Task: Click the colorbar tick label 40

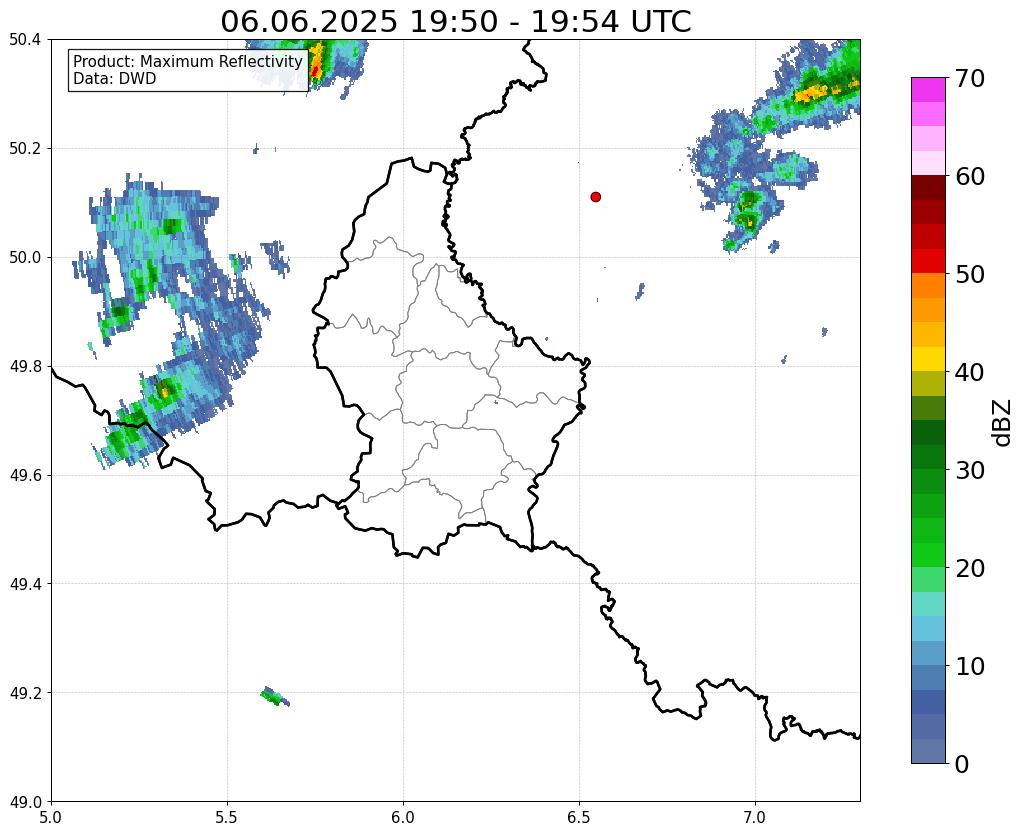Action: (970, 372)
